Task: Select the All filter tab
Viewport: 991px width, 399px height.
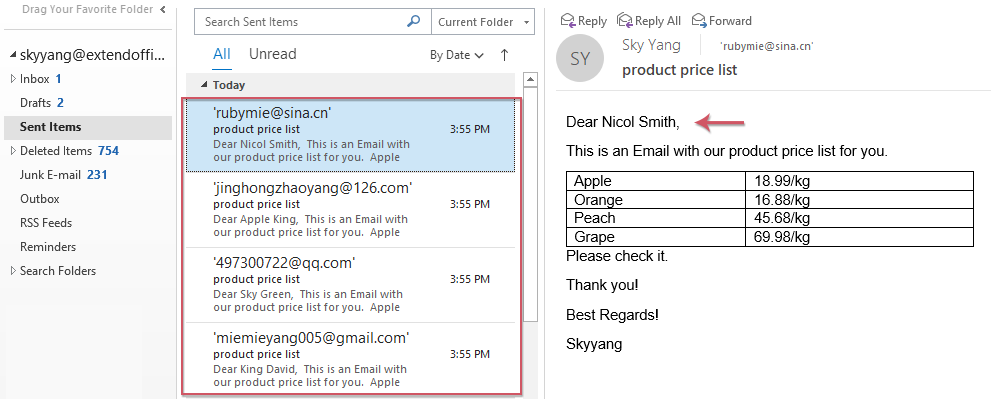Action: click(222, 54)
